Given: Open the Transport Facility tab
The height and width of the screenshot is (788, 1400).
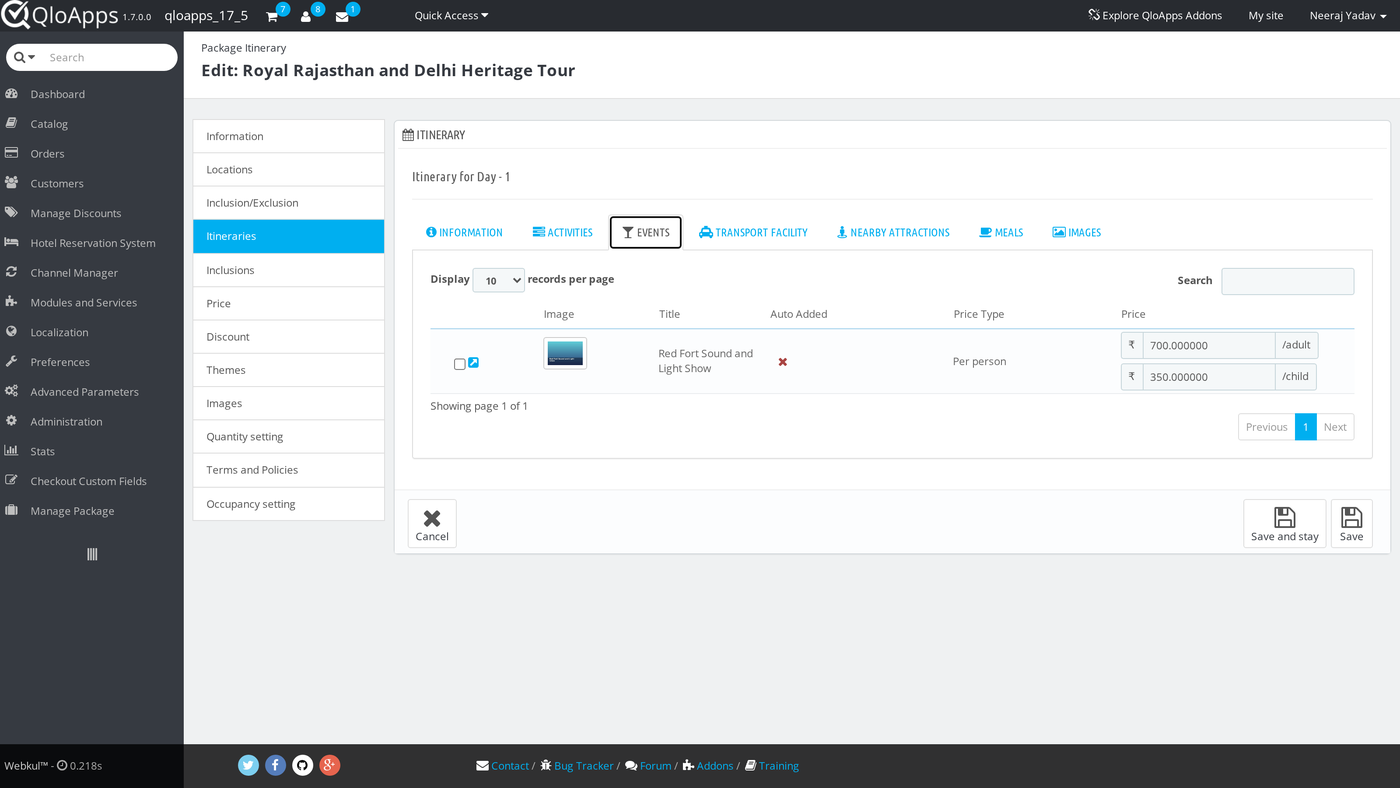Looking at the screenshot, I should tap(753, 232).
